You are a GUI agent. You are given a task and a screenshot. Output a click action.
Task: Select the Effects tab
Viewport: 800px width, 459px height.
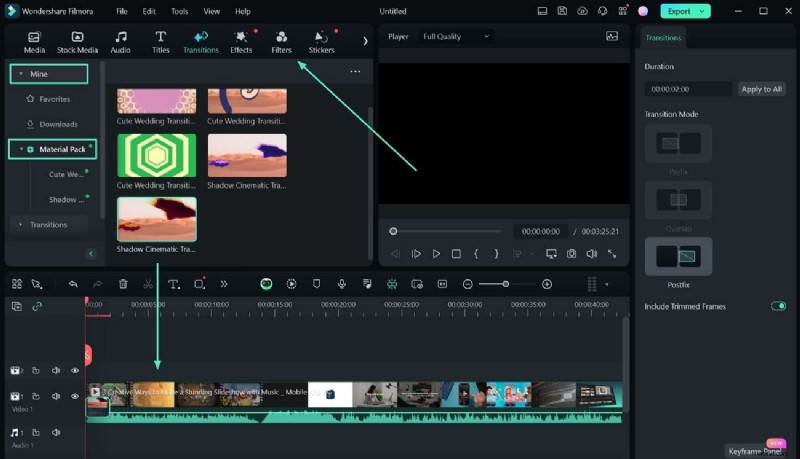[241, 42]
